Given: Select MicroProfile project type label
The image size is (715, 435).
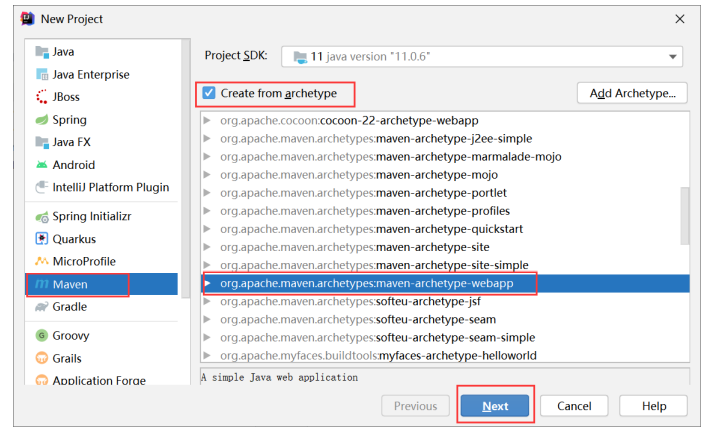Looking at the screenshot, I should coord(84,261).
